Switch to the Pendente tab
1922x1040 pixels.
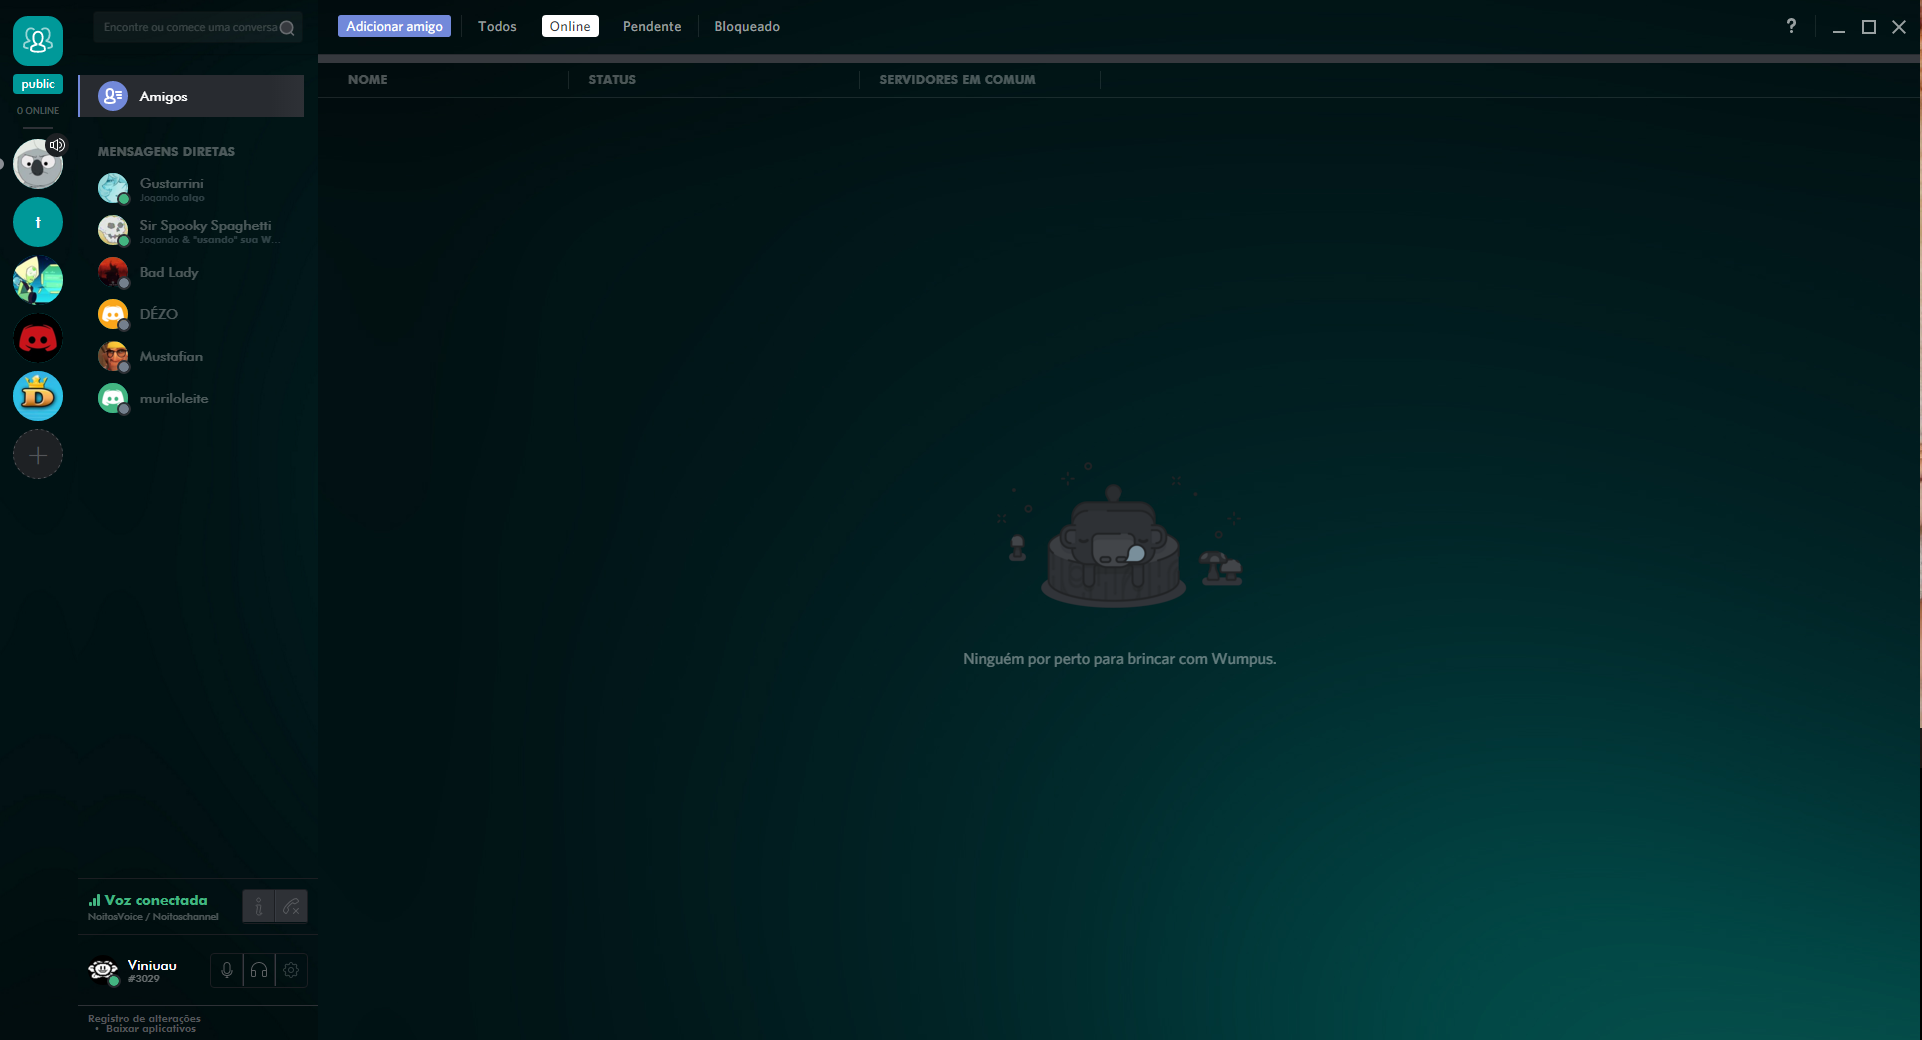pos(652,26)
